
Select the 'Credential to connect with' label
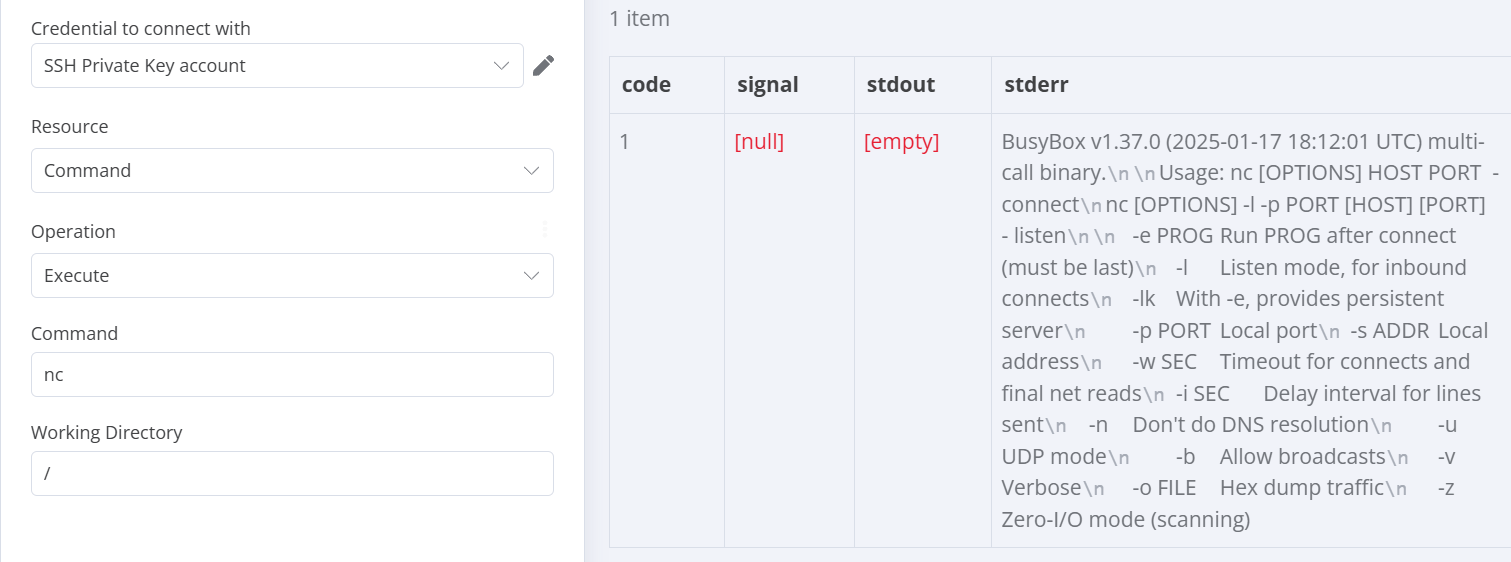pos(141,29)
